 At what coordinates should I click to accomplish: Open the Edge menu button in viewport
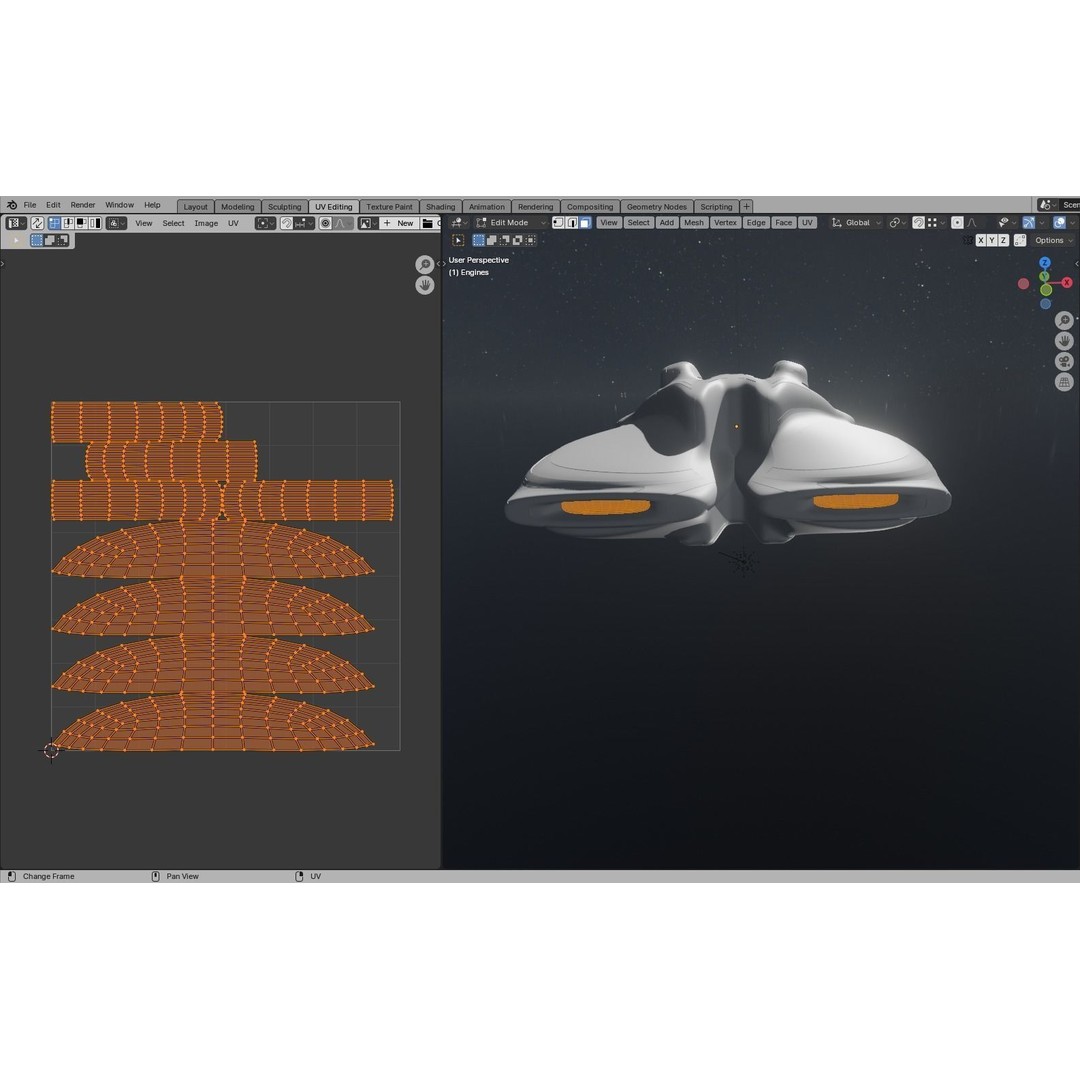756,222
